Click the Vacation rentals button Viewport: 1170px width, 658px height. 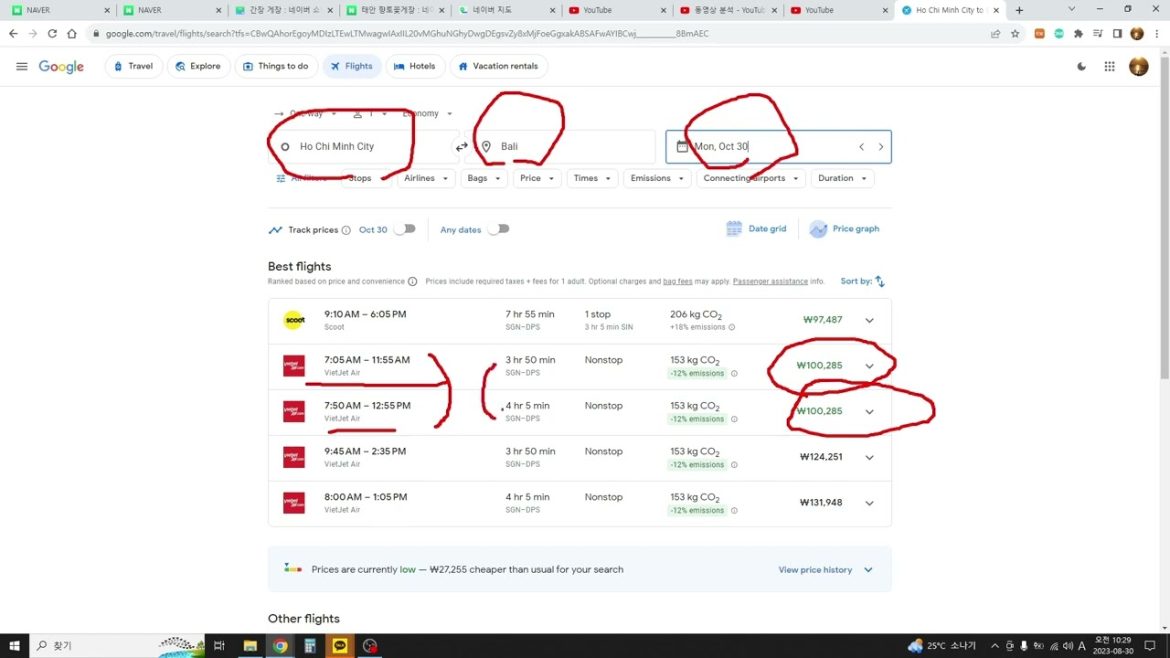[497, 67]
